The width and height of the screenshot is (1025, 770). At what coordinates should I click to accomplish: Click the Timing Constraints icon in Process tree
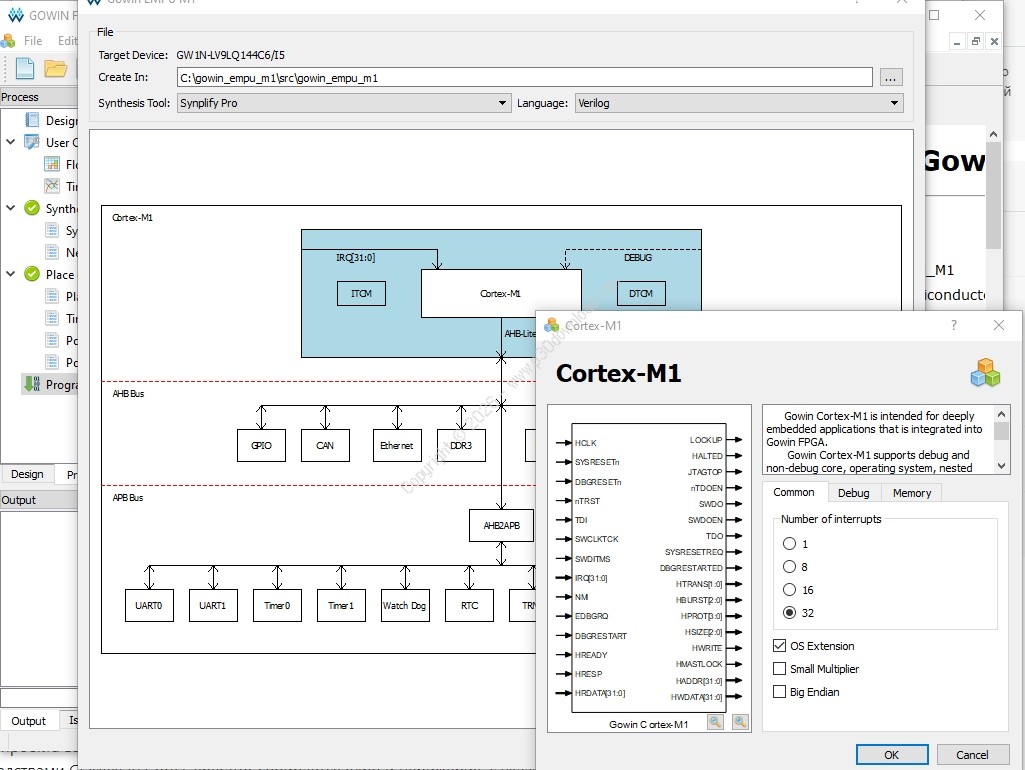[x=52, y=186]
